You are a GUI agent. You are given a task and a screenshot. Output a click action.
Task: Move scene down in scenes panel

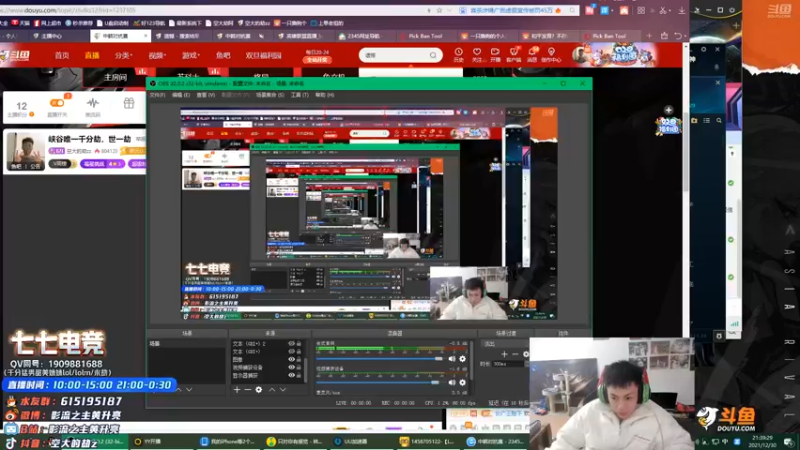(x=189, y=390)
